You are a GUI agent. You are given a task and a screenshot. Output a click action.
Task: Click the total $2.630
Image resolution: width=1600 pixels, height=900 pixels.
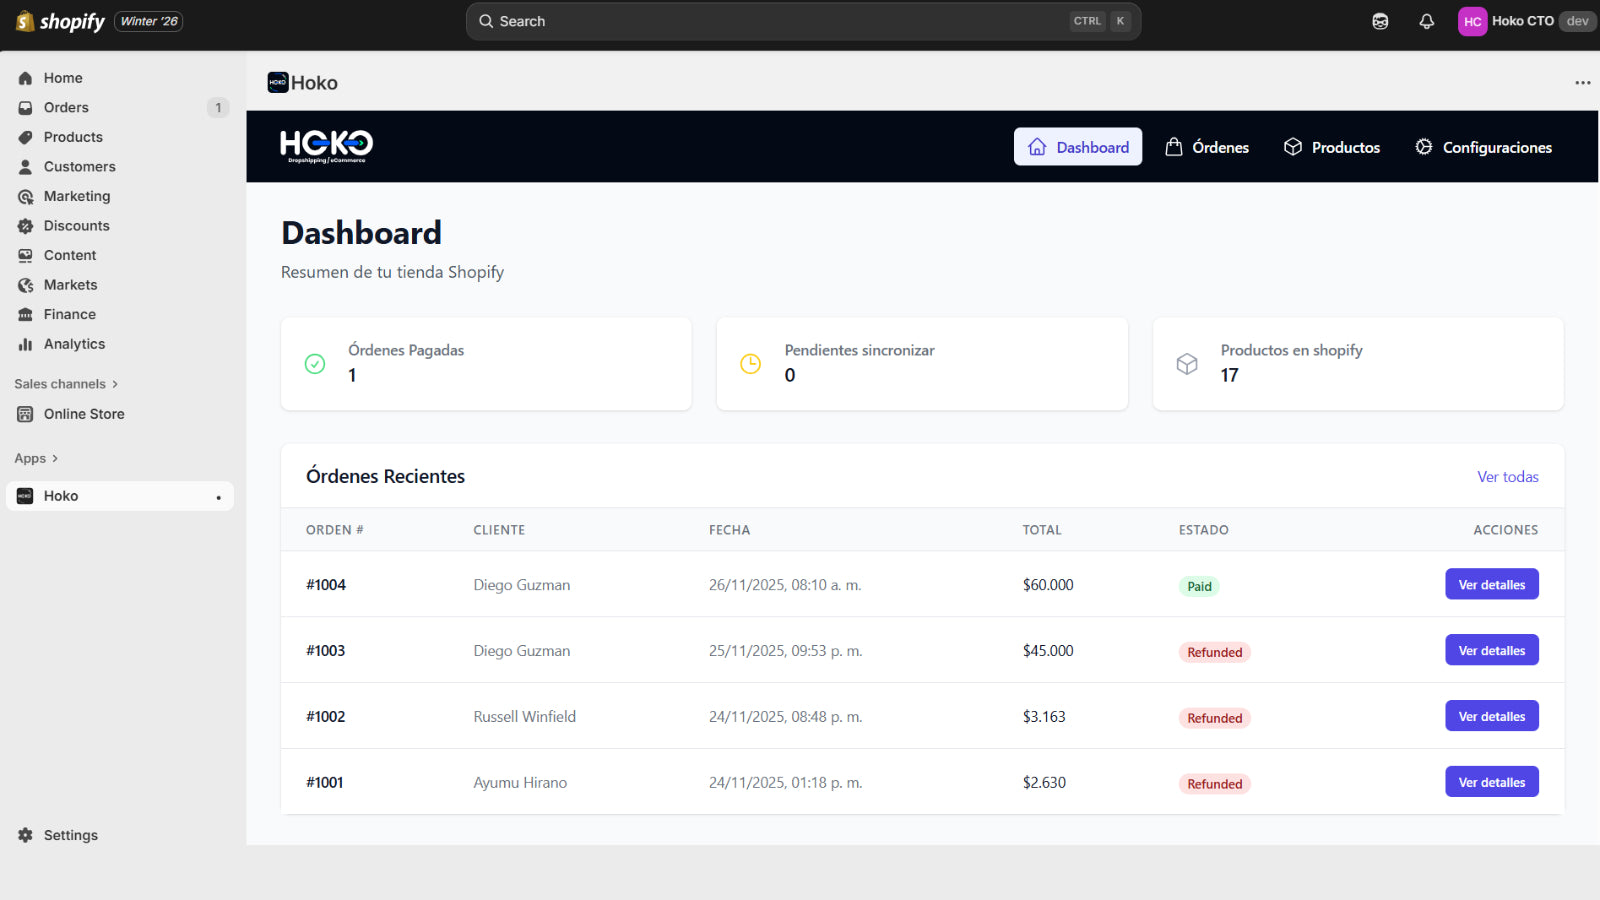pos(1044,783)
